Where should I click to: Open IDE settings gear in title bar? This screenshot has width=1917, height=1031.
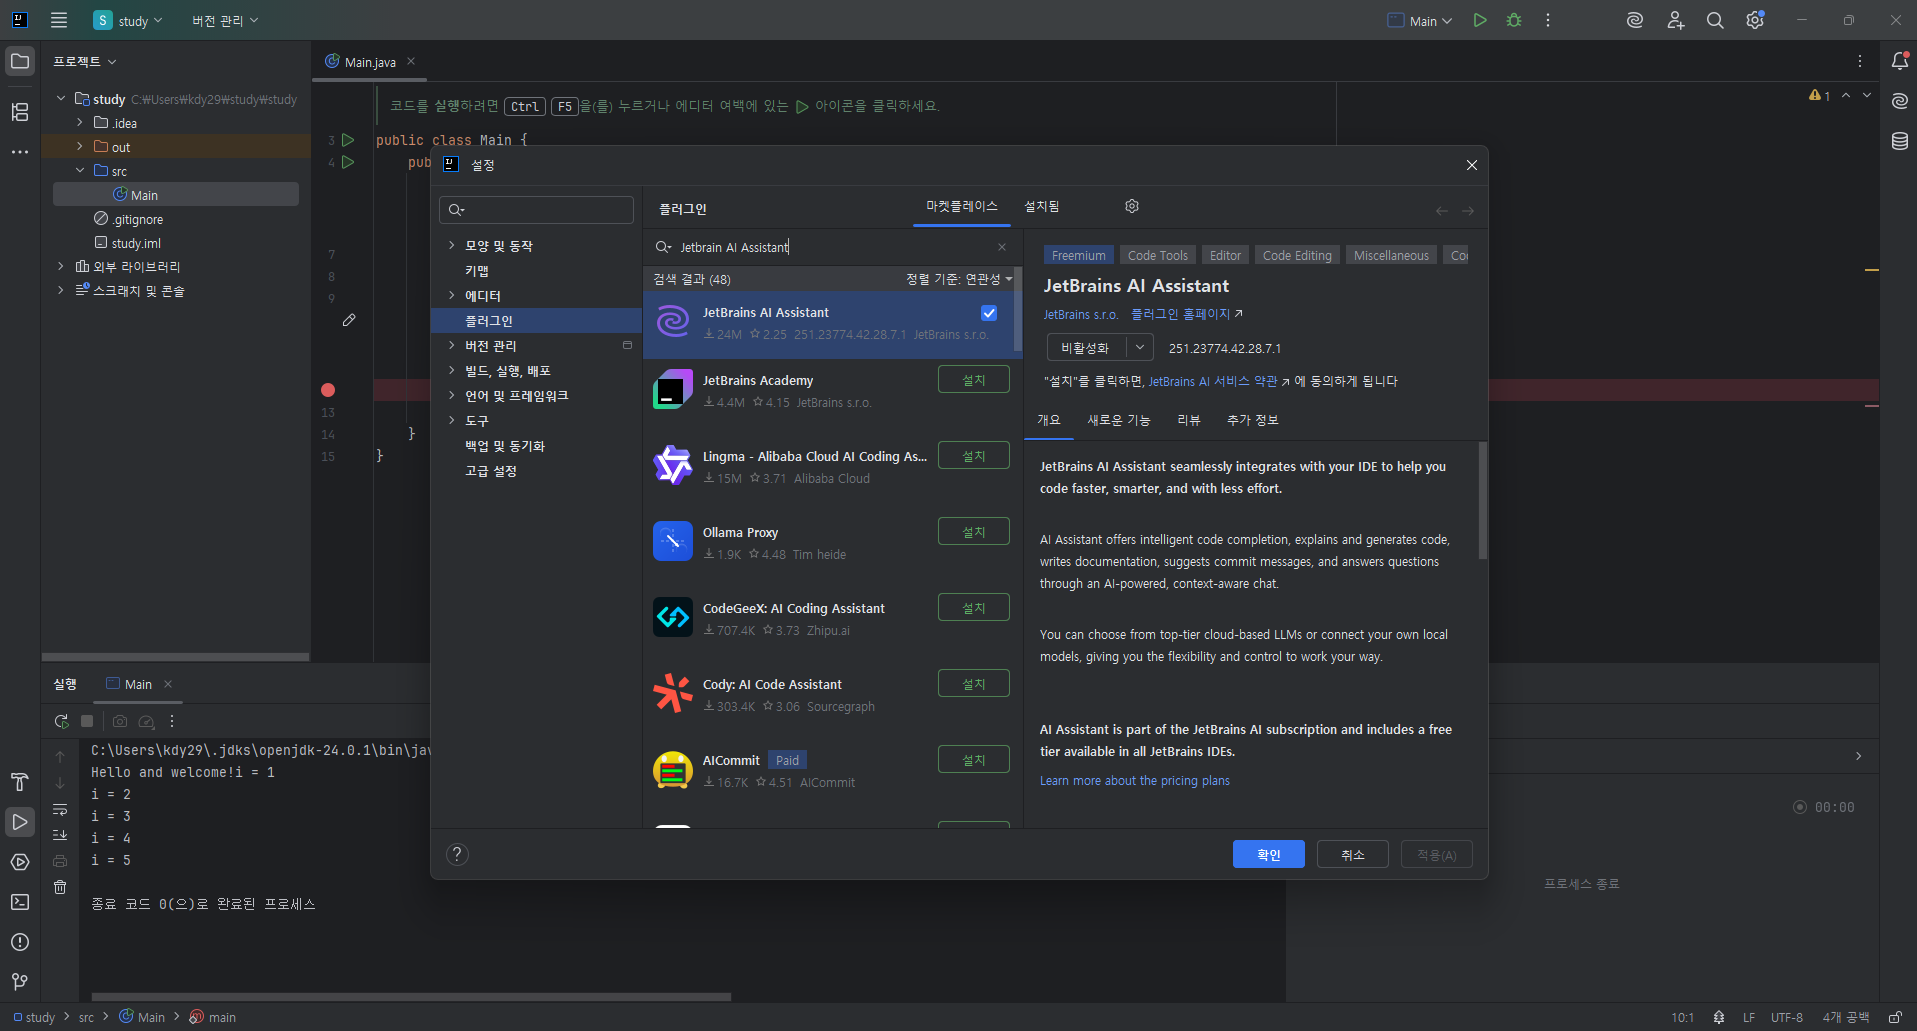pyautogui.click(x=1755, y=20)
